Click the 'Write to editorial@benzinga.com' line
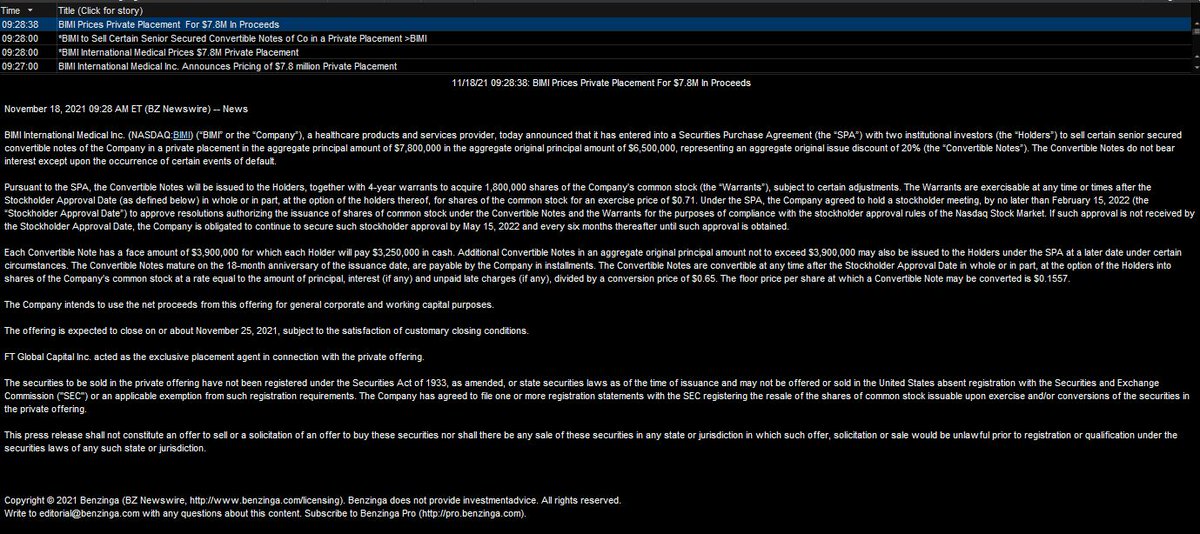This screenshot has width=1200, height=534. coord(265,513)
